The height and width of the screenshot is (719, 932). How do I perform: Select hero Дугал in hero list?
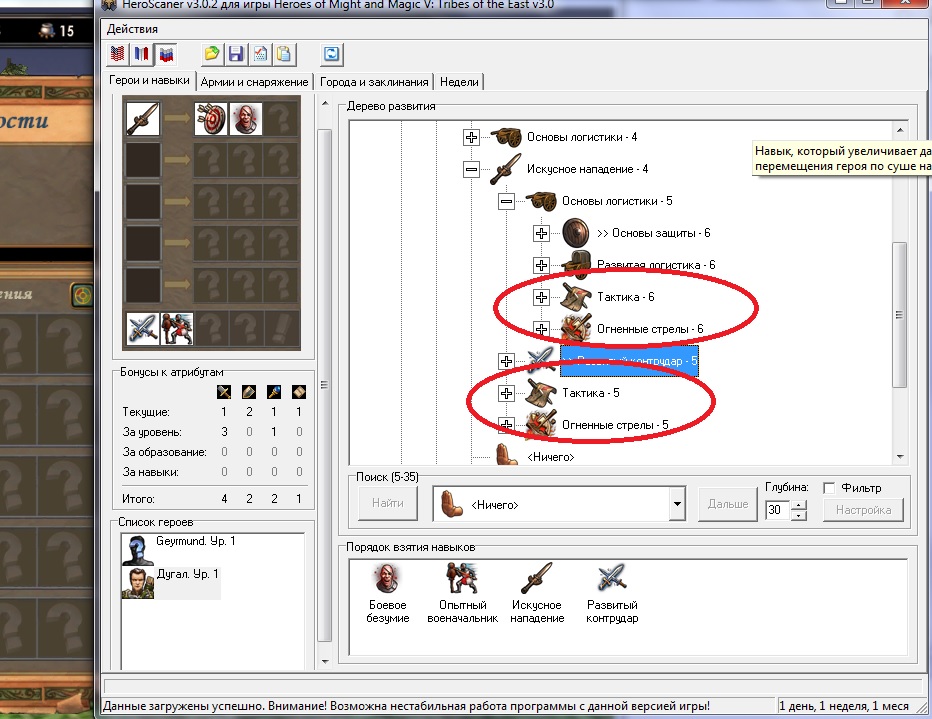coord(171,582)
